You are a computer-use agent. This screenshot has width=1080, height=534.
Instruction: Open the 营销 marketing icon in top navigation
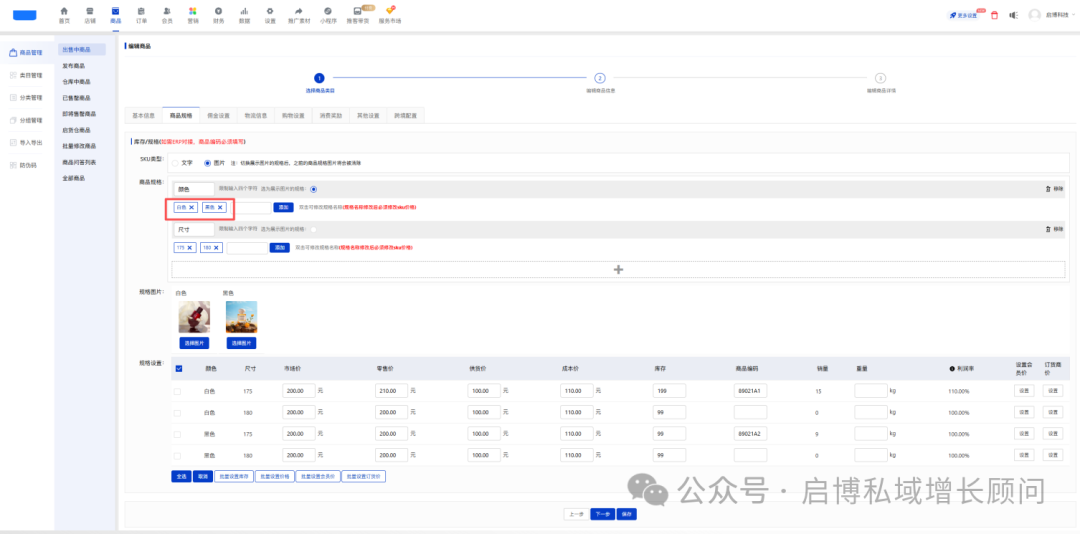click(x=193, y=11)
